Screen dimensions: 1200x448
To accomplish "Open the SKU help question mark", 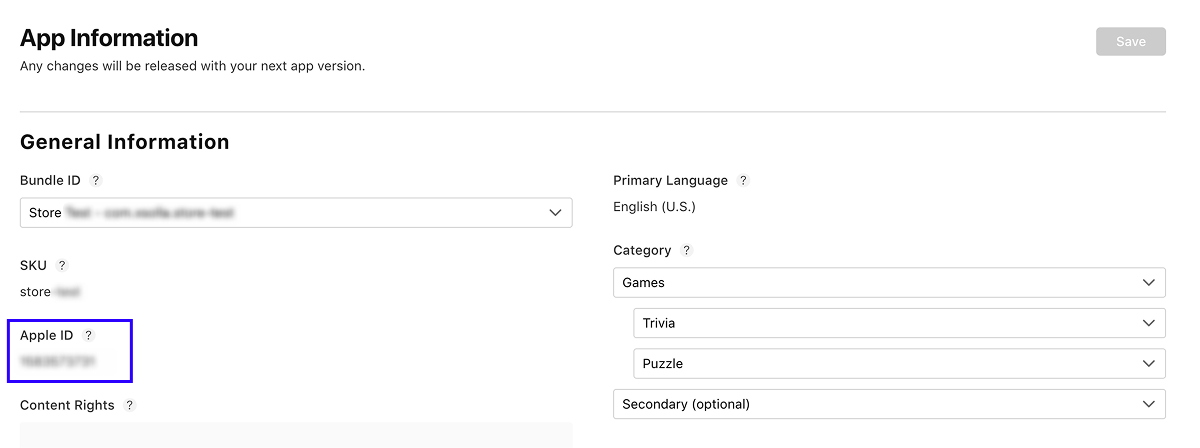I will [x=62, y=266].
